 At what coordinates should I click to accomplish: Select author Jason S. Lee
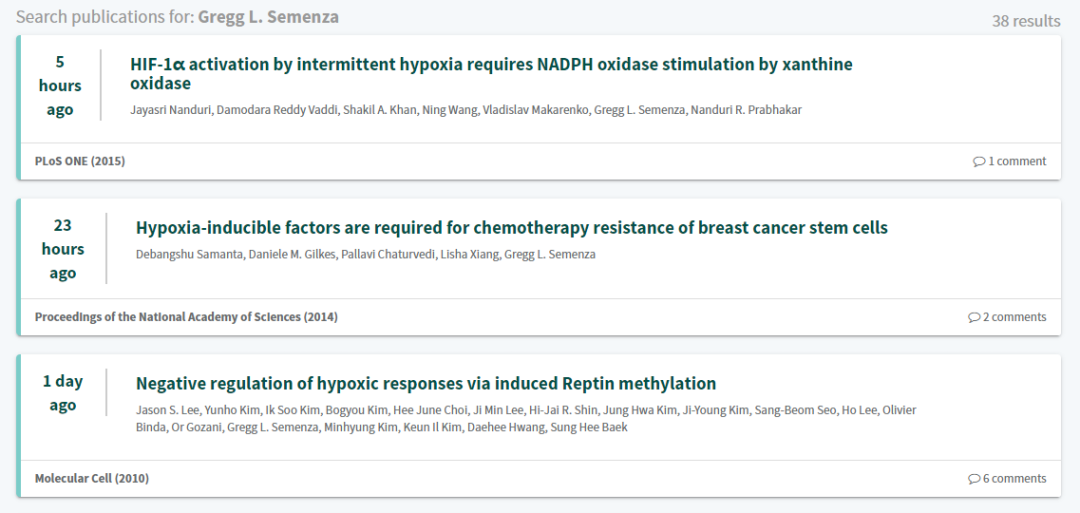pyautogui.click(x=168, y=410)
